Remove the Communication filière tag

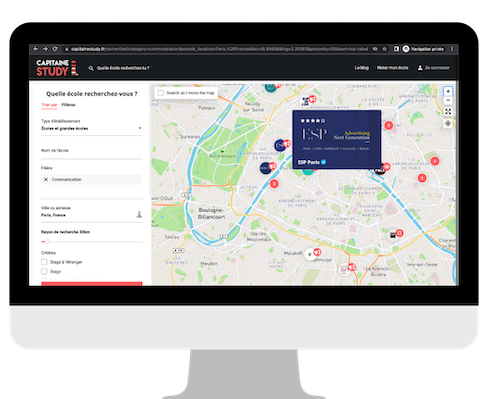click(x=46, y=179)
